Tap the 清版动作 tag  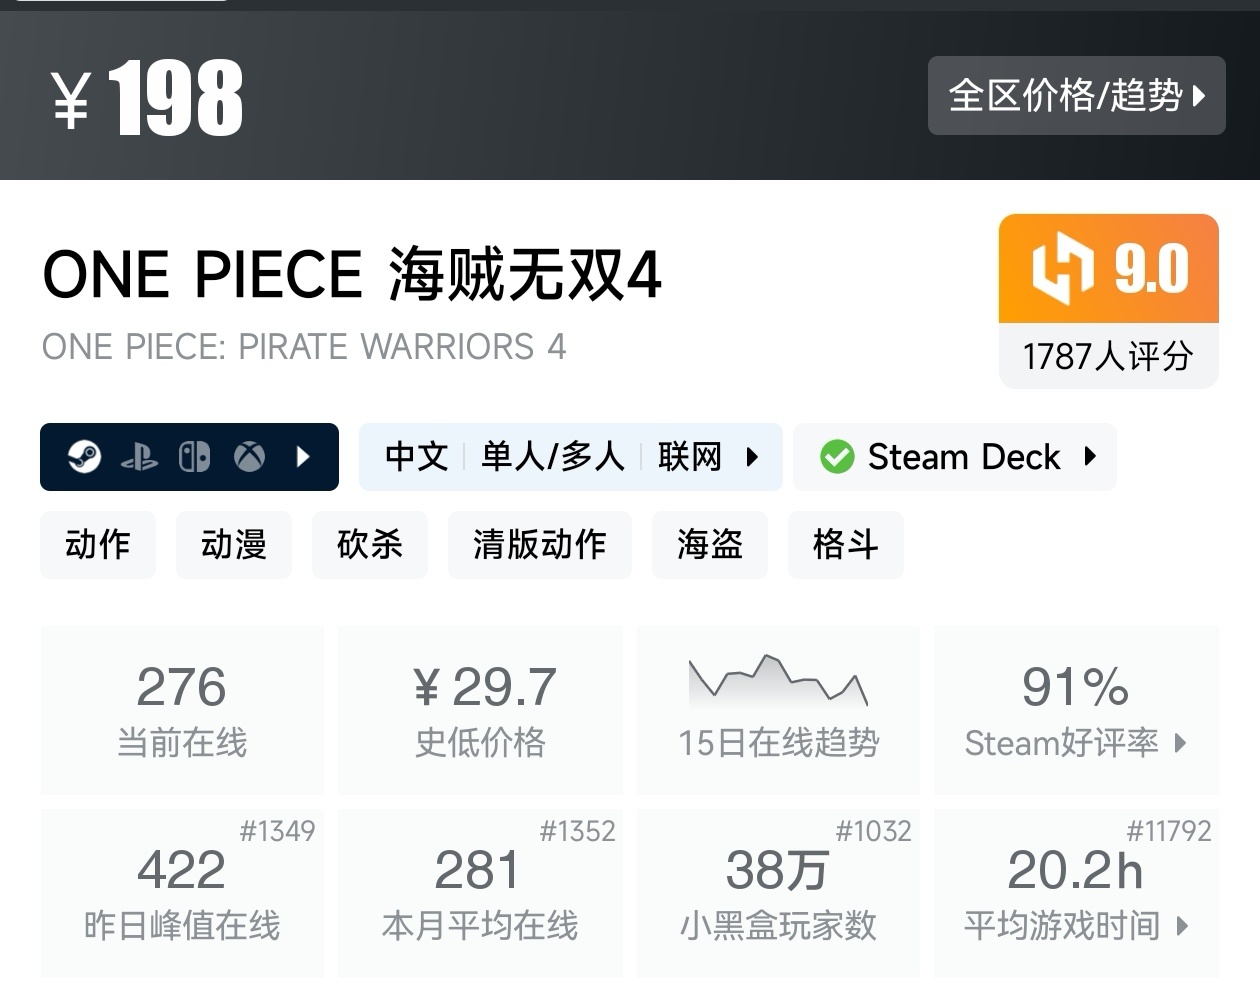pos(540,545)
